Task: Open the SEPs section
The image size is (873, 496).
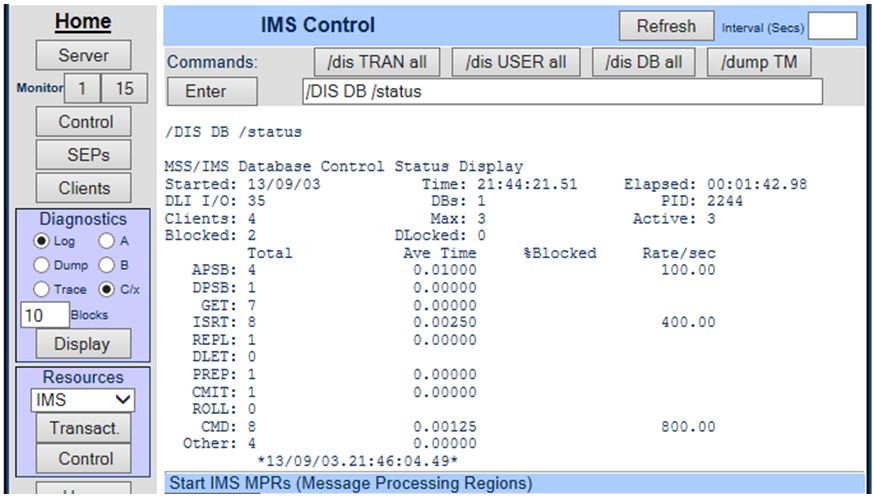Action: 83,155
